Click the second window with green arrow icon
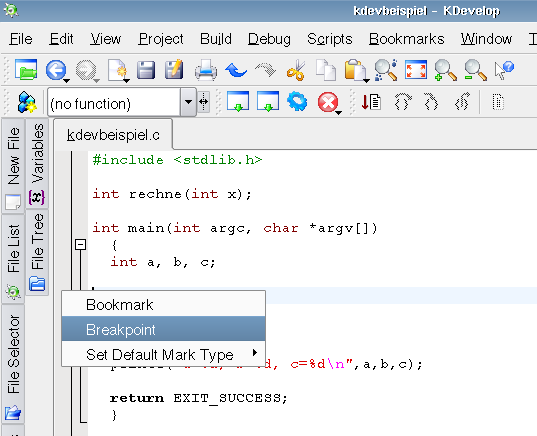537x436 pixels. (268, 101)
